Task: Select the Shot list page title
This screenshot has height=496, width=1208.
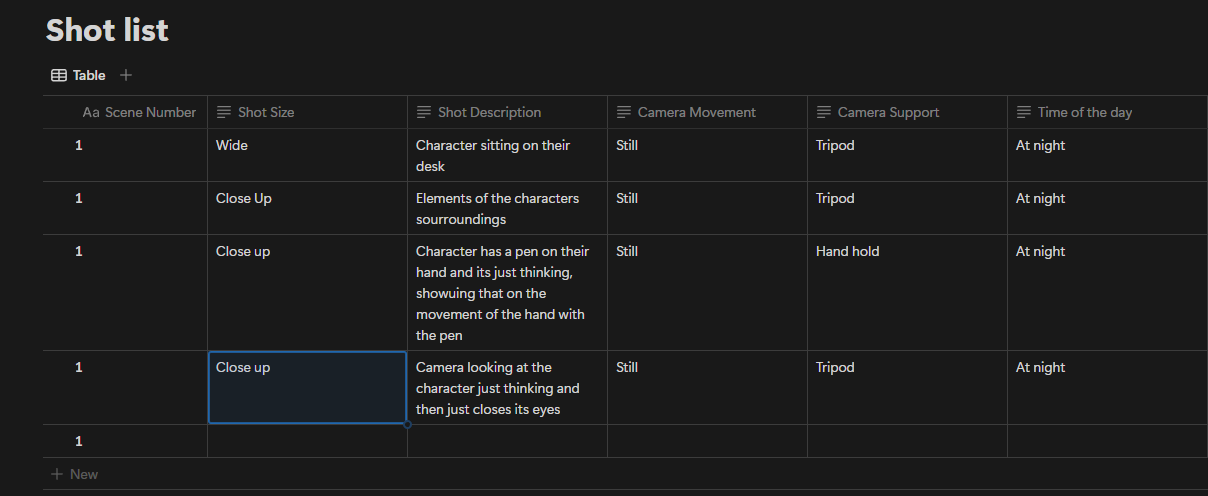Action: coord(107,30)
